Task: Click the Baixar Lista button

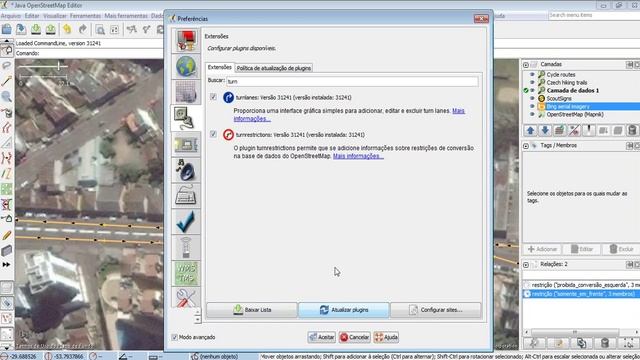Action: coord(252,310)
